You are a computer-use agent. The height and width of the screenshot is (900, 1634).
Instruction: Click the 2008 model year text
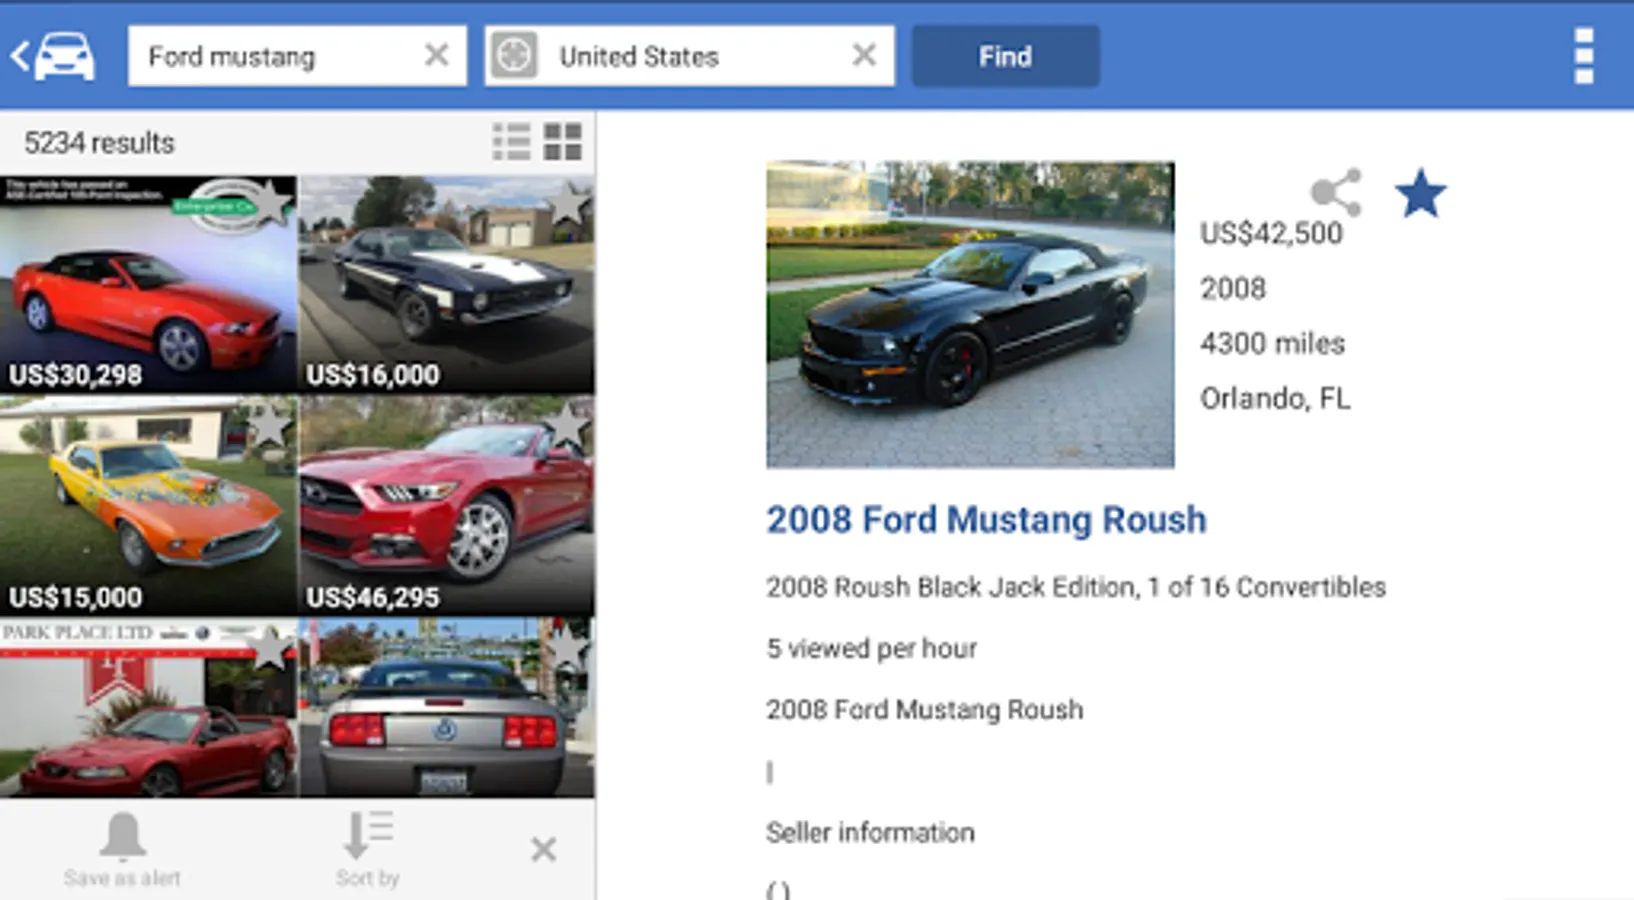[1233, 289]
